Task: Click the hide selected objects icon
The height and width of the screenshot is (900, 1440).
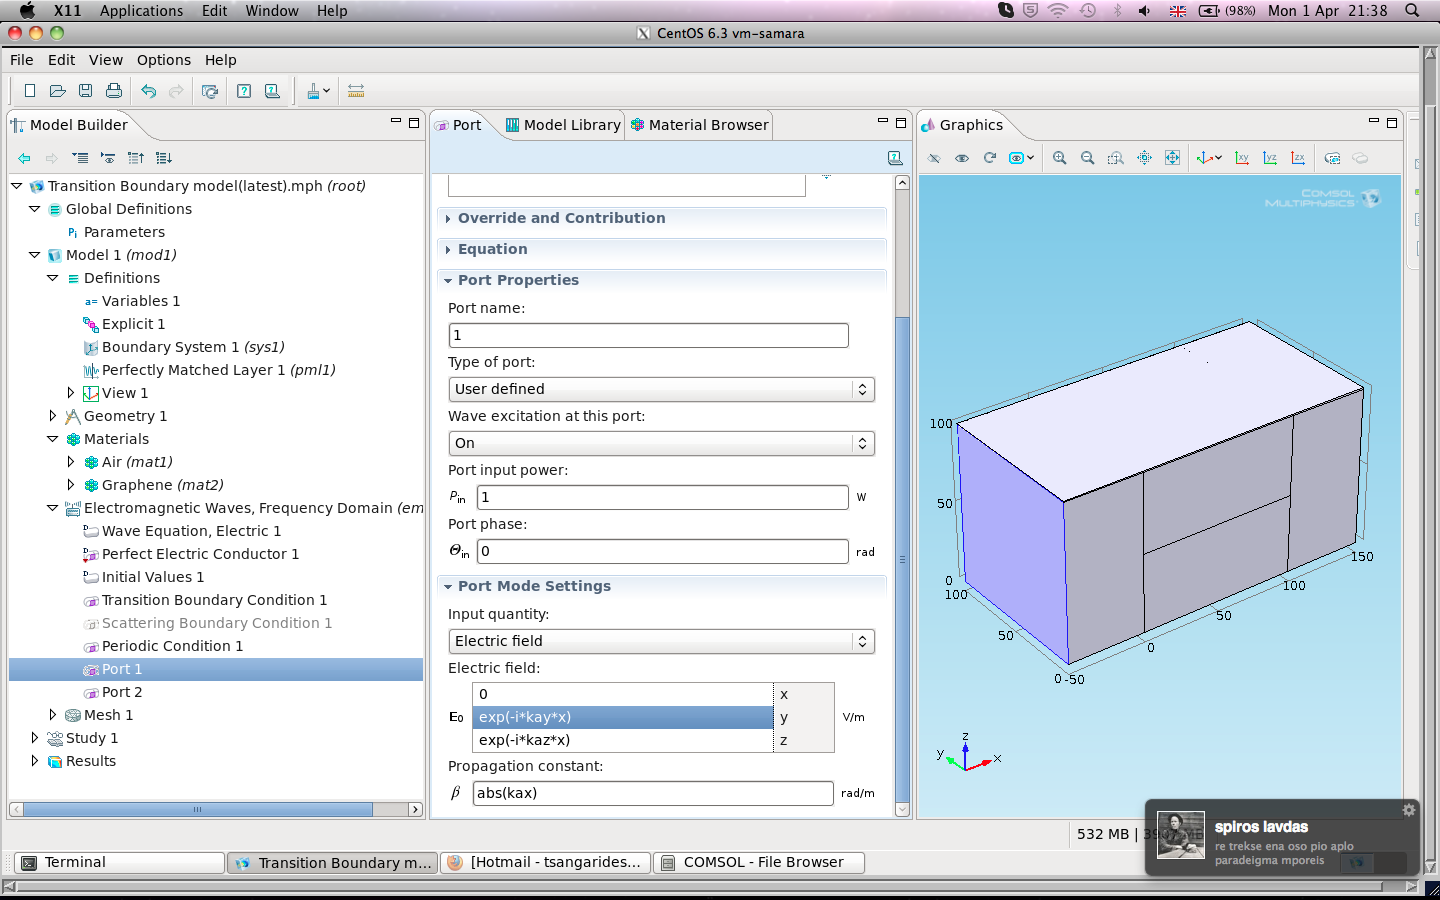Action: [x=934, y=158]
